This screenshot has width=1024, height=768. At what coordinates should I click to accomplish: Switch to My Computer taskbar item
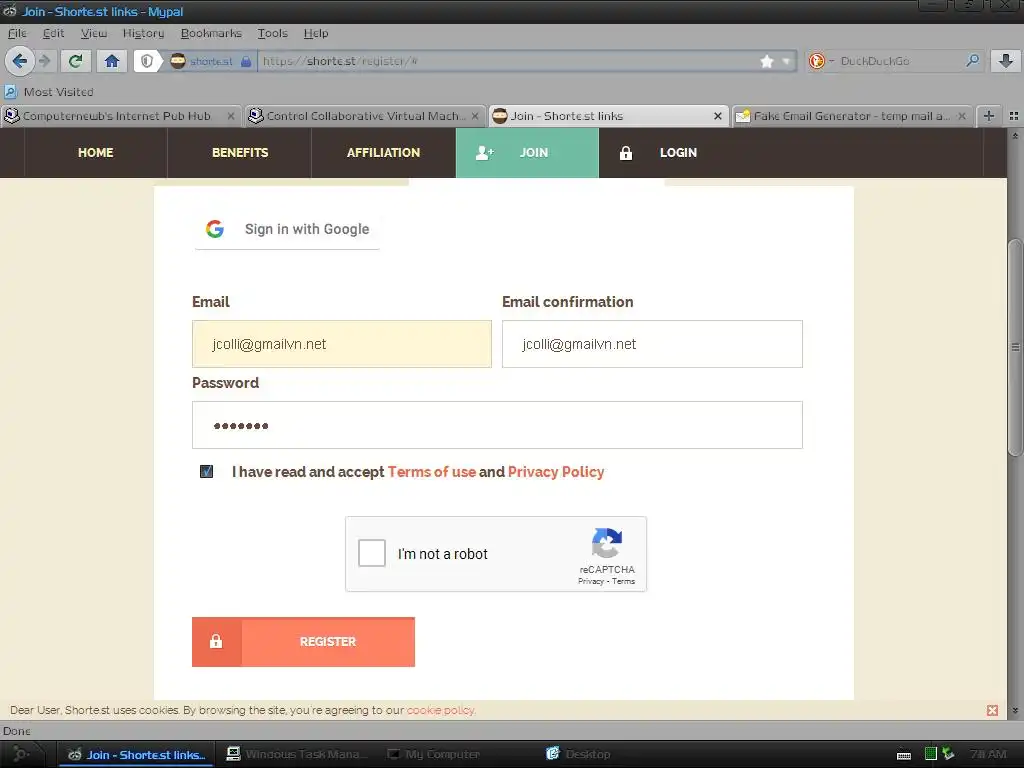[x=434, y=754]
